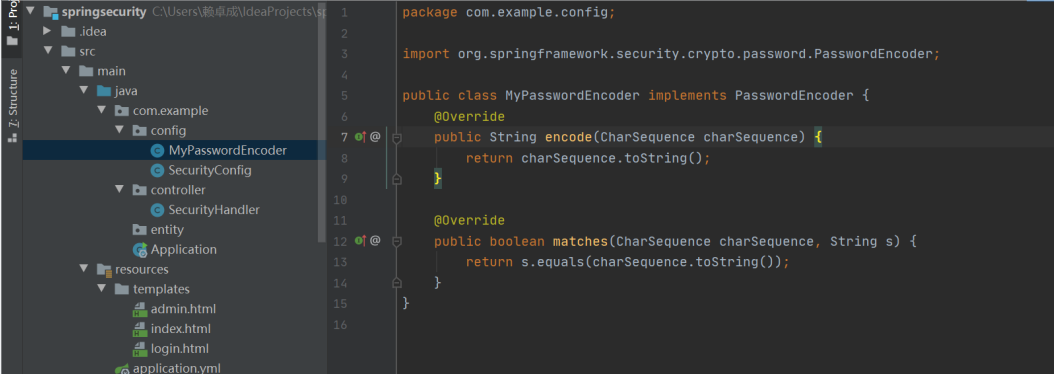
Task: Collapse the main folder arrow
Action: point(65,71)
